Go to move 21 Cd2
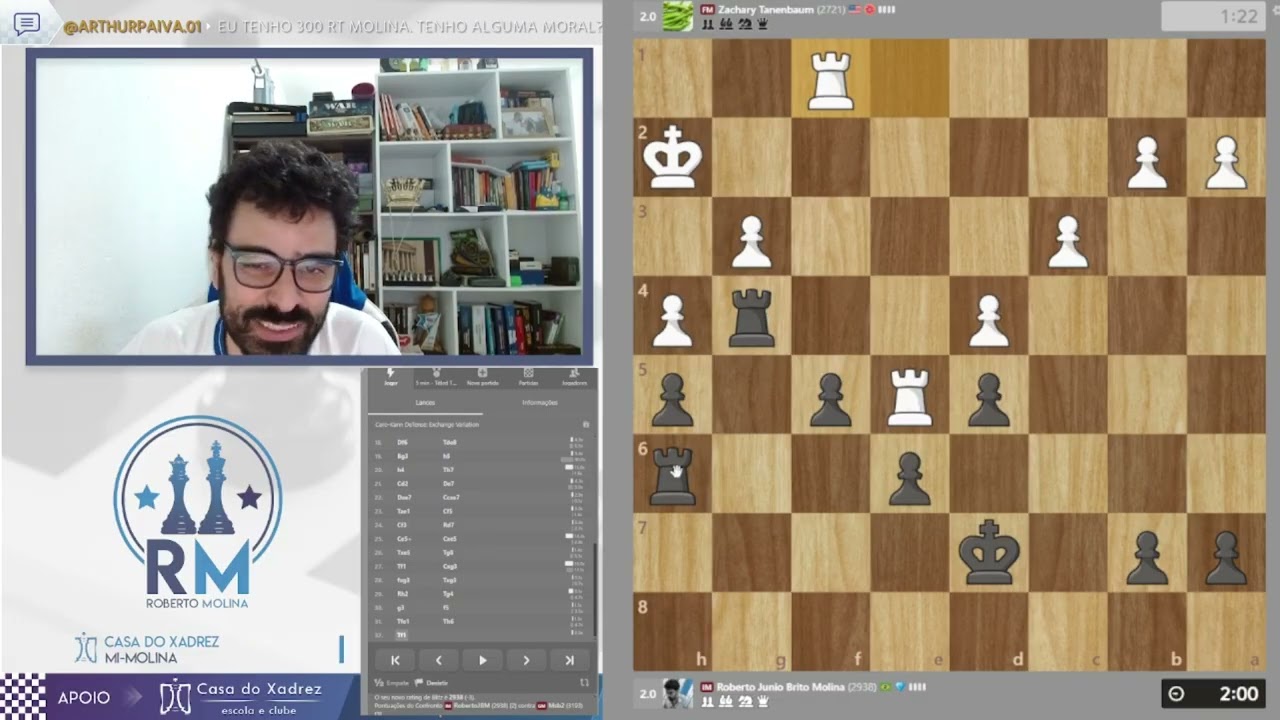1280x720 pixels. [402, 484]
